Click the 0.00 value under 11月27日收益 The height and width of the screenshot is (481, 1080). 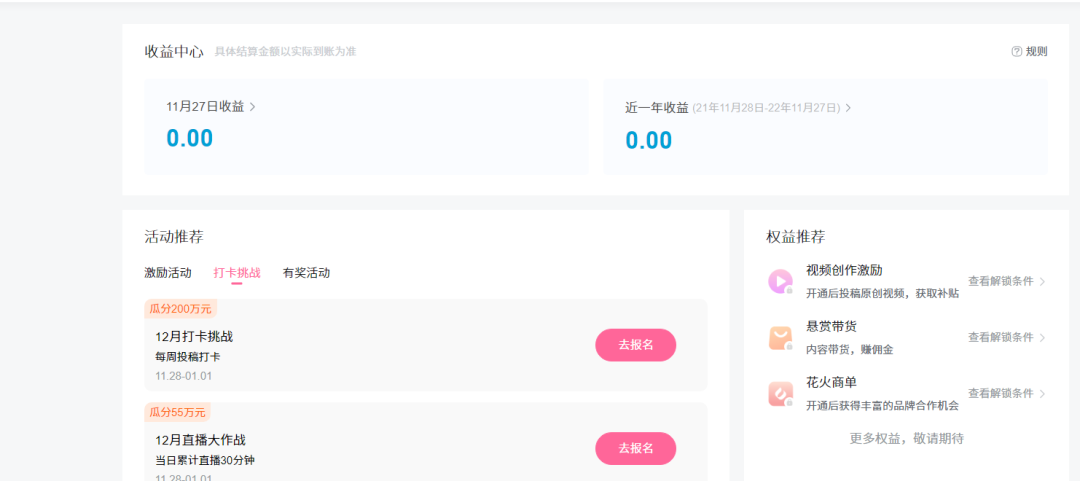pyautogui.click(x=190, y=138)
